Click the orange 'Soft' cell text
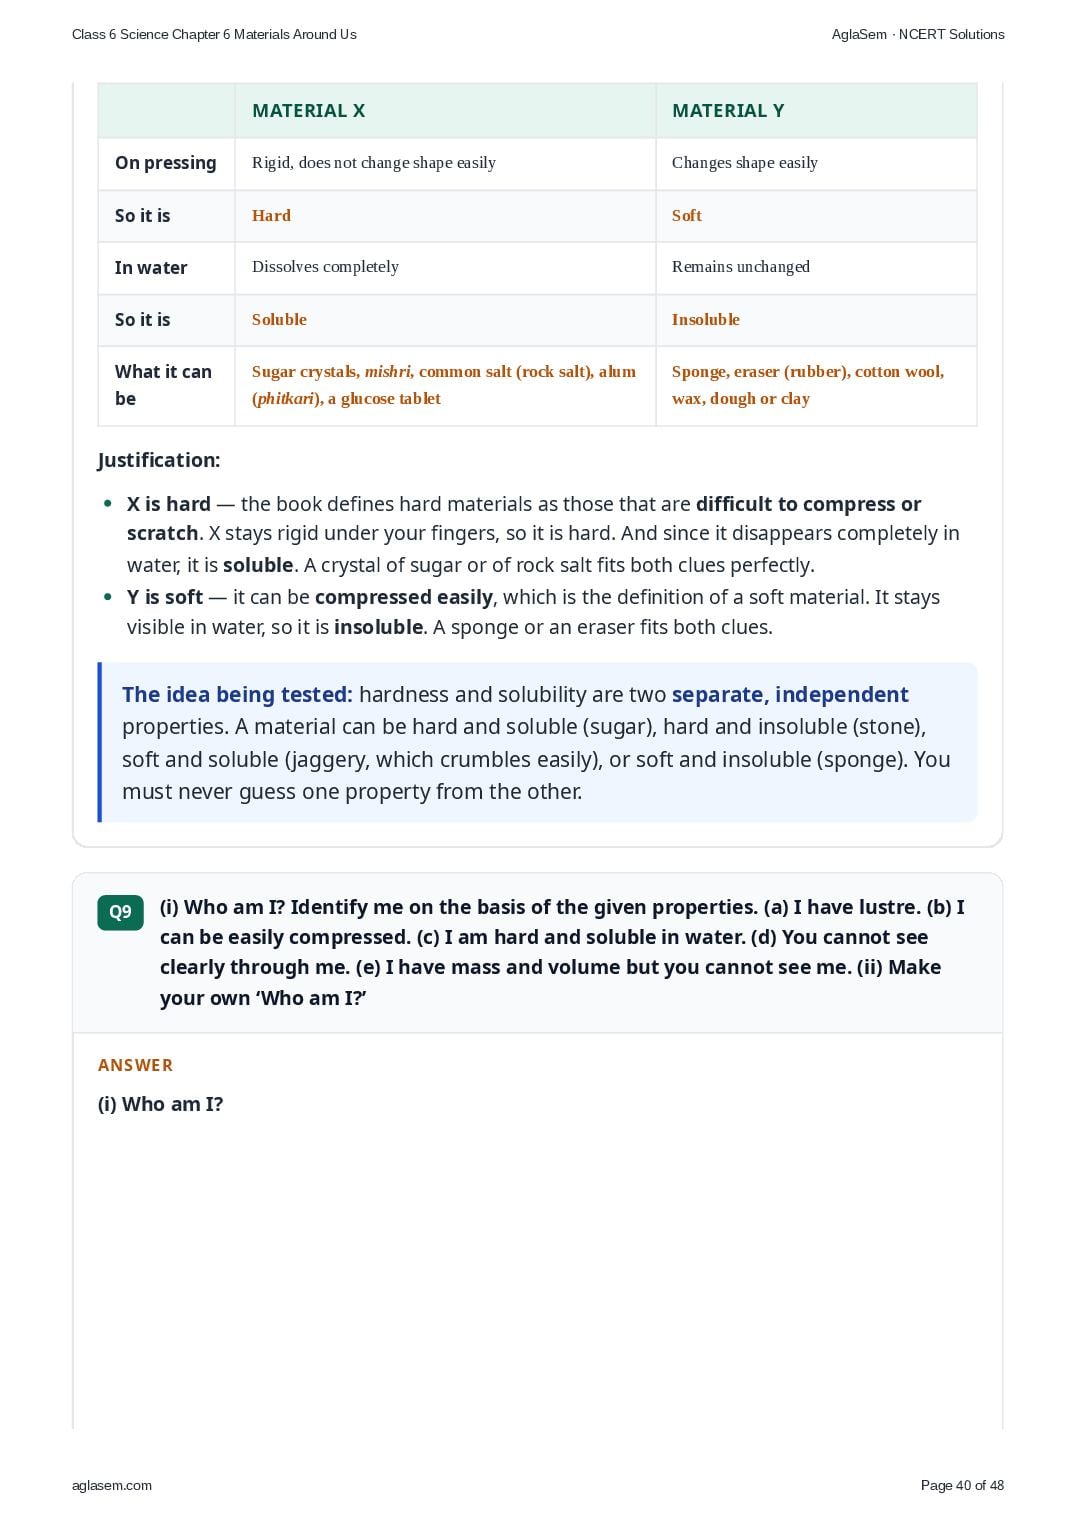1076x1522 pixels. point(687,216)
